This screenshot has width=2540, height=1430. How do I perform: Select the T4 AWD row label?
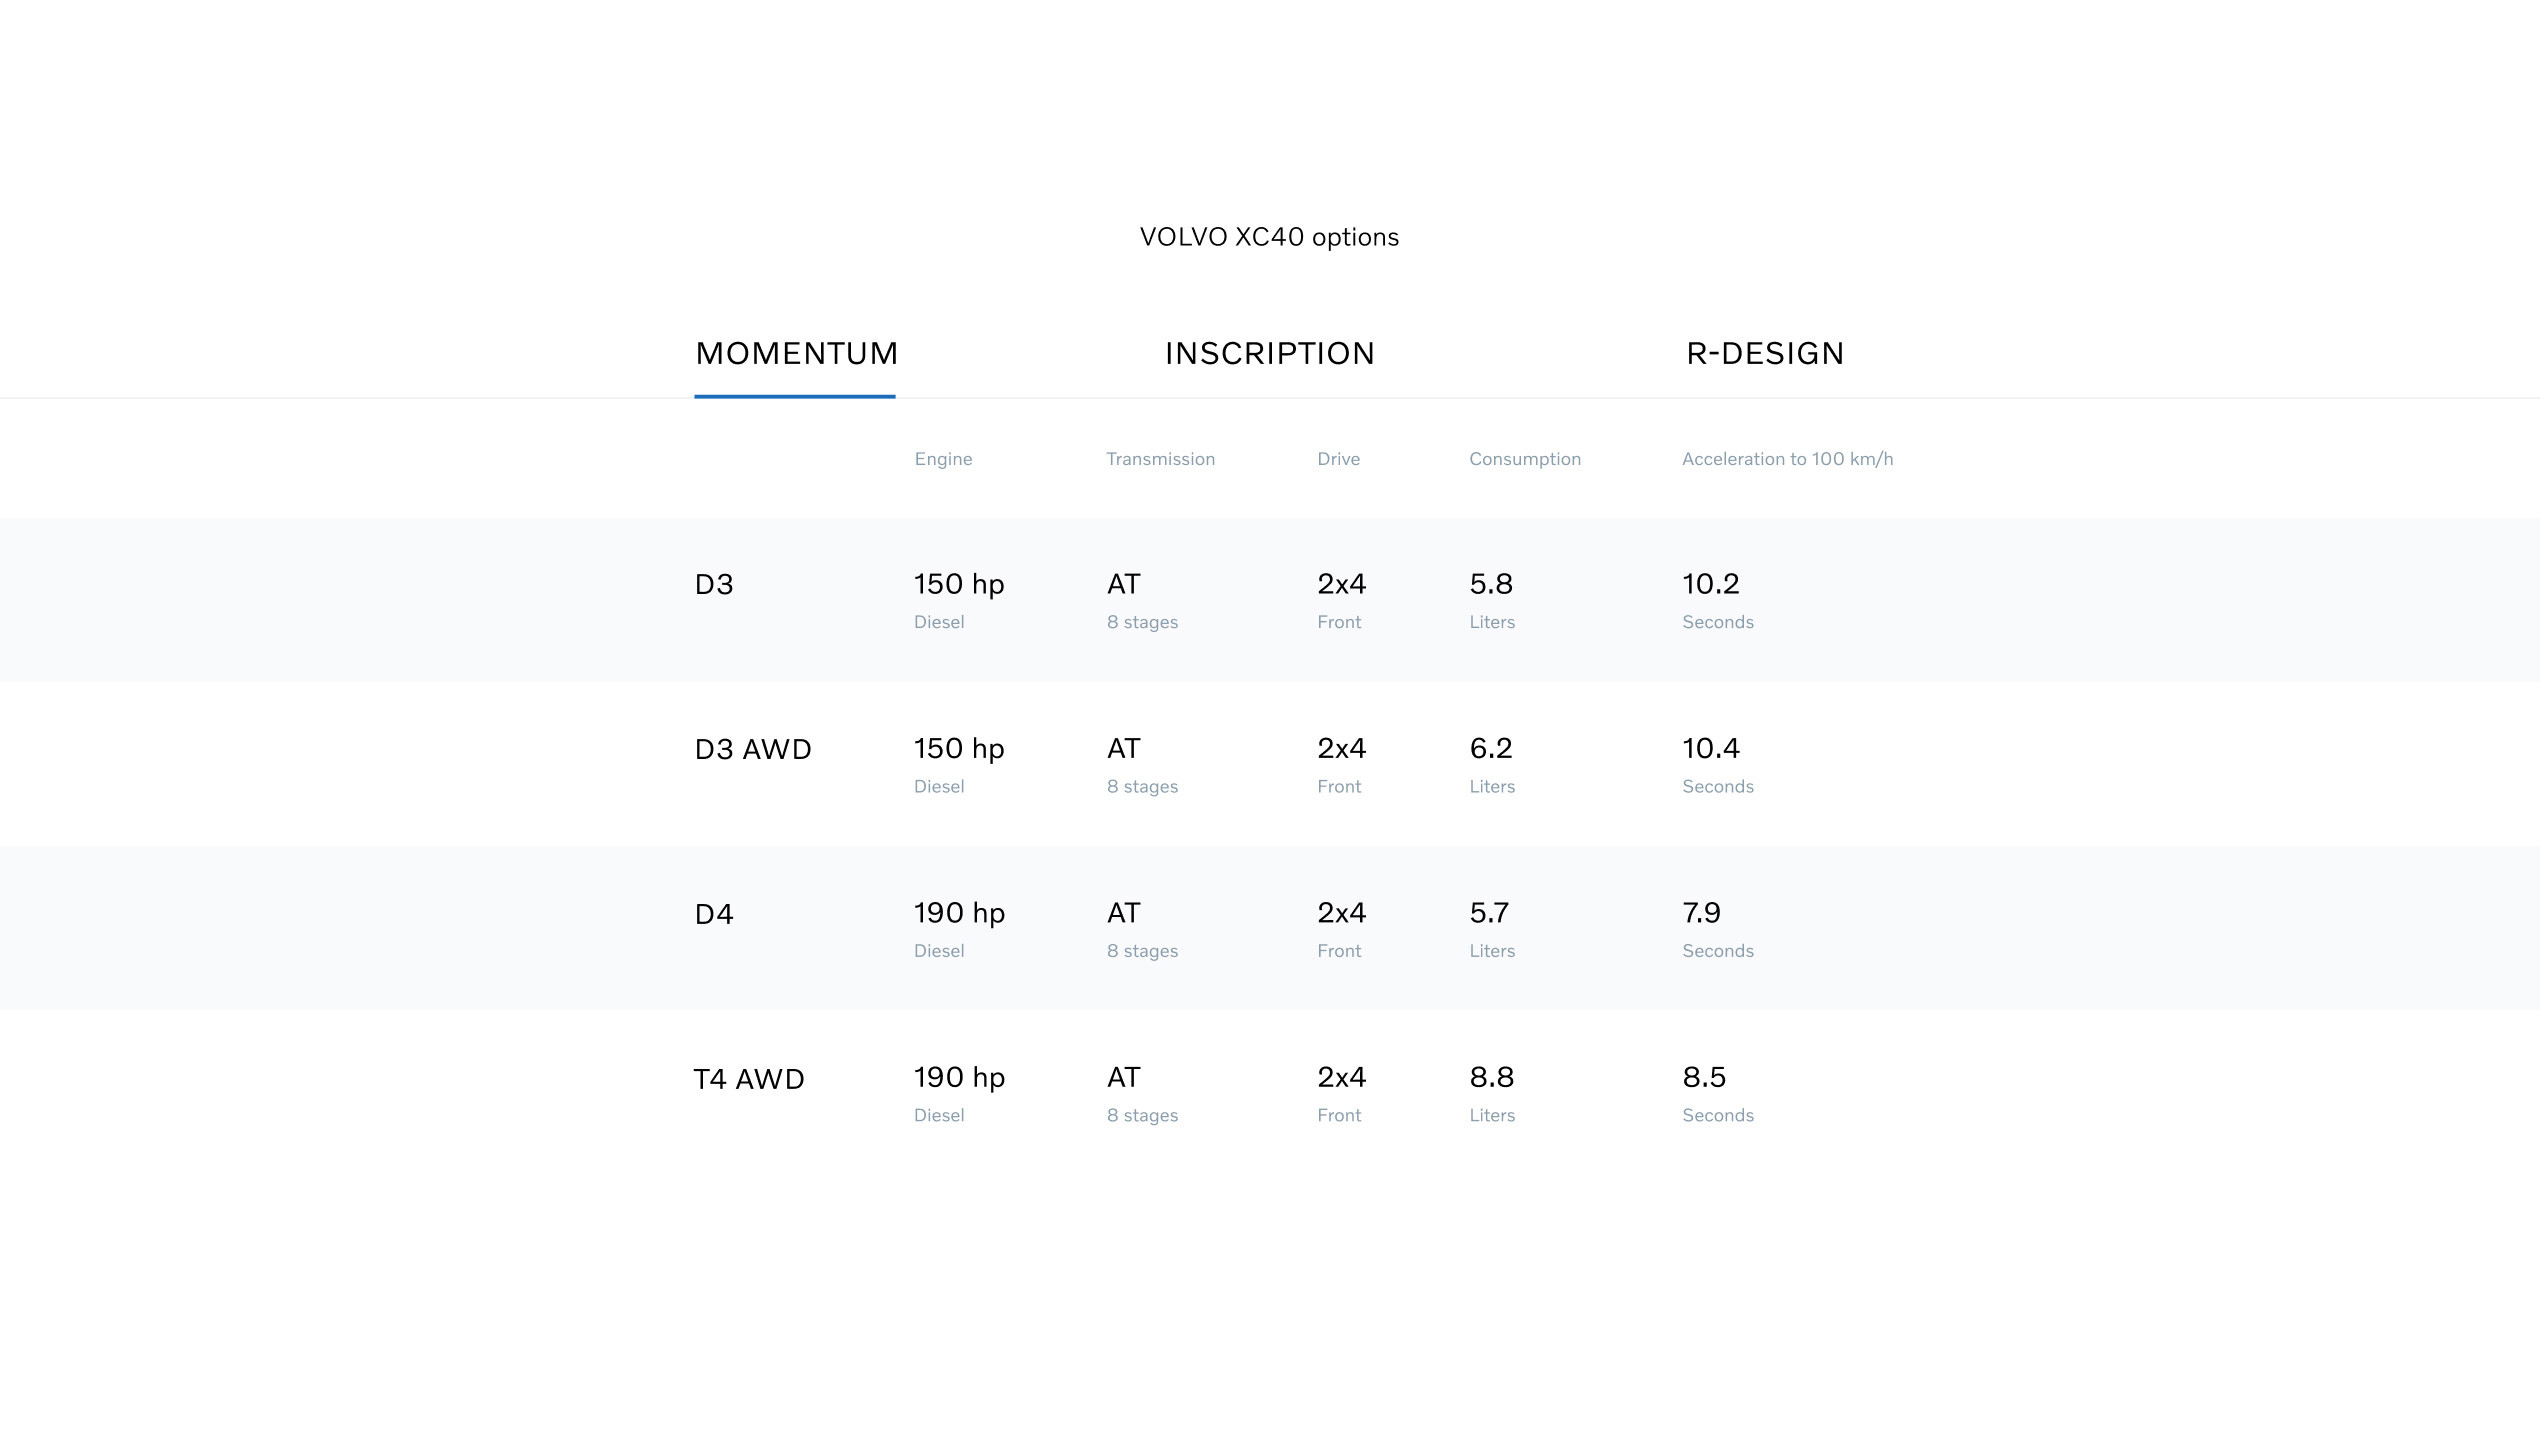coord(749,1080)
